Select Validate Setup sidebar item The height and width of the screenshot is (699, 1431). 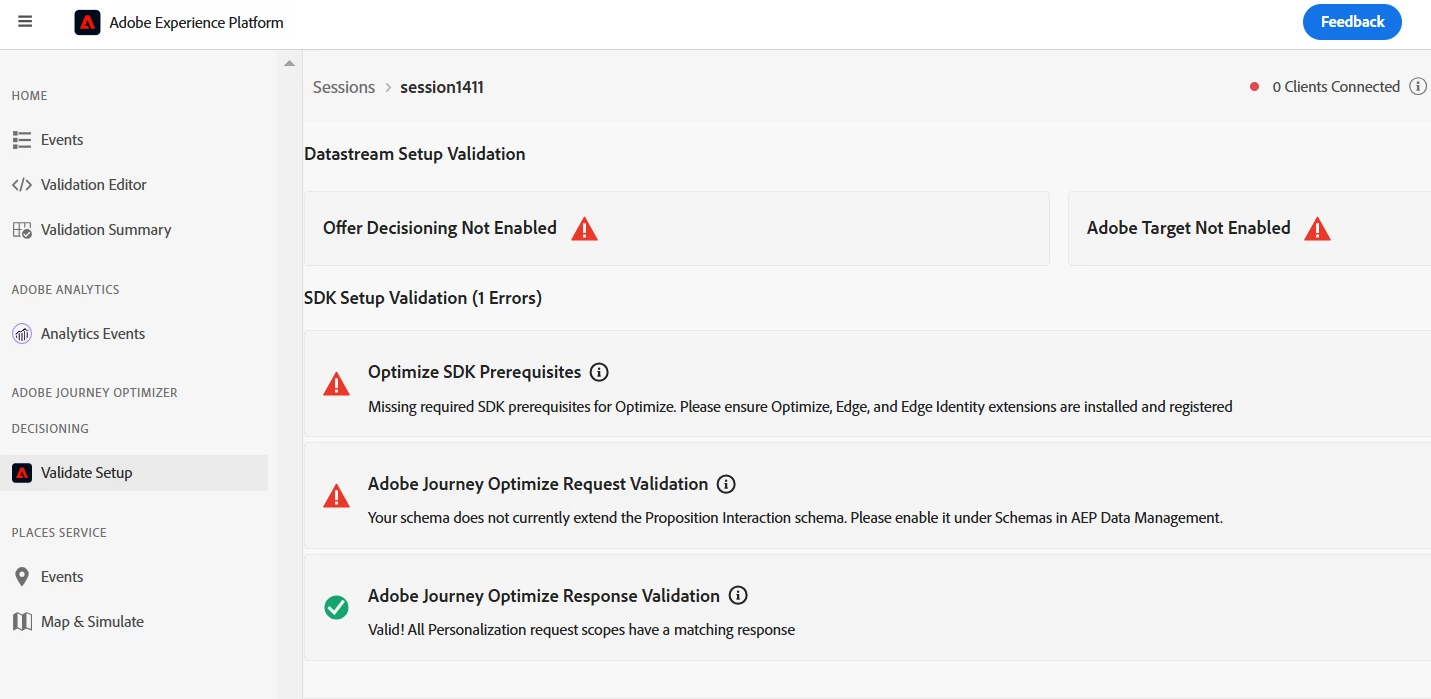point(134,473)
